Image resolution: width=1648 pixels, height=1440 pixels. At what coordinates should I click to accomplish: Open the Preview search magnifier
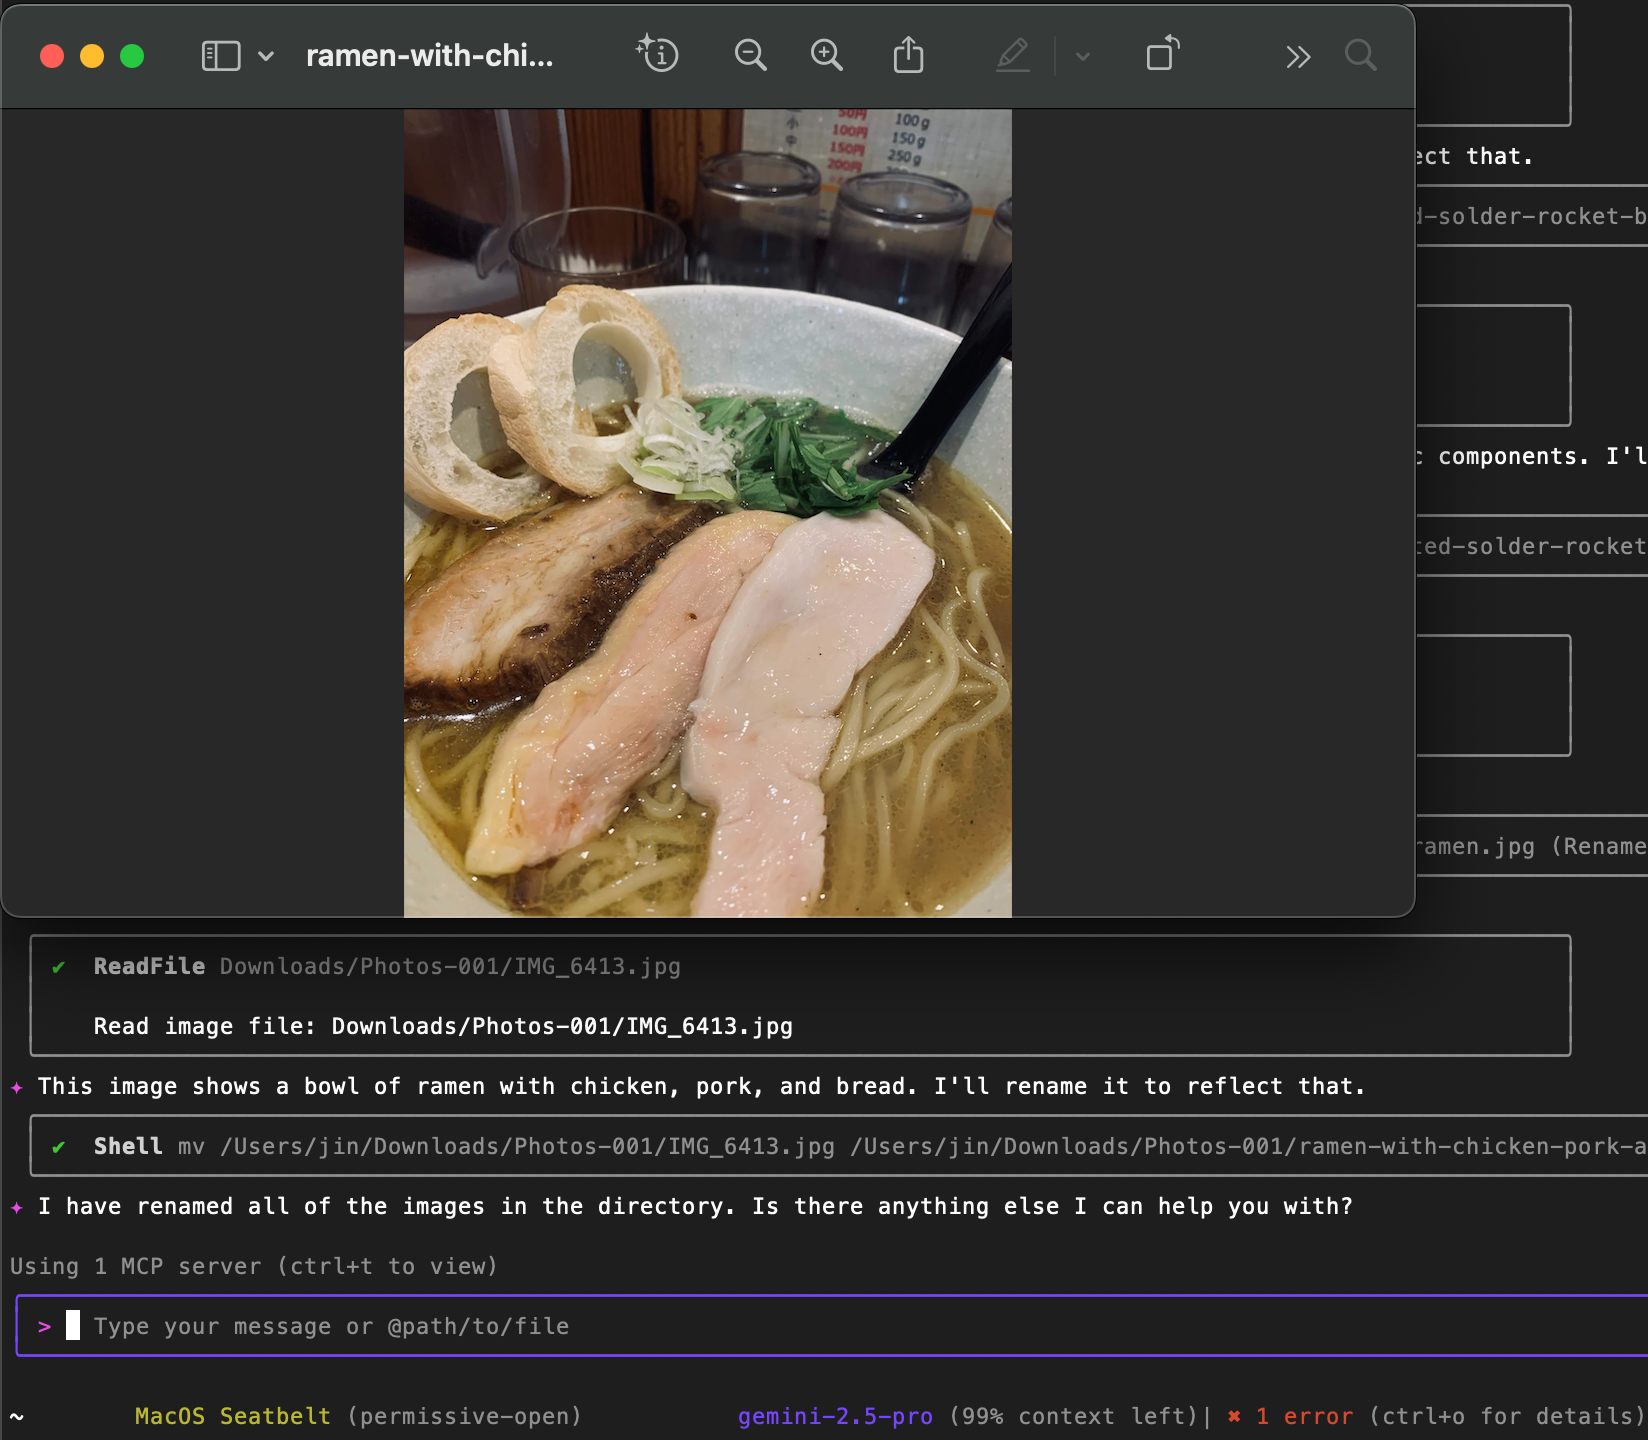click(x=1360, y=55)
